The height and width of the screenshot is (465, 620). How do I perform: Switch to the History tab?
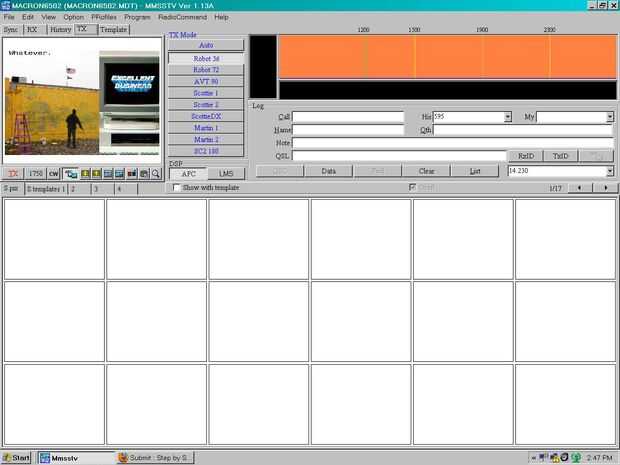click(x=60, y=30)
